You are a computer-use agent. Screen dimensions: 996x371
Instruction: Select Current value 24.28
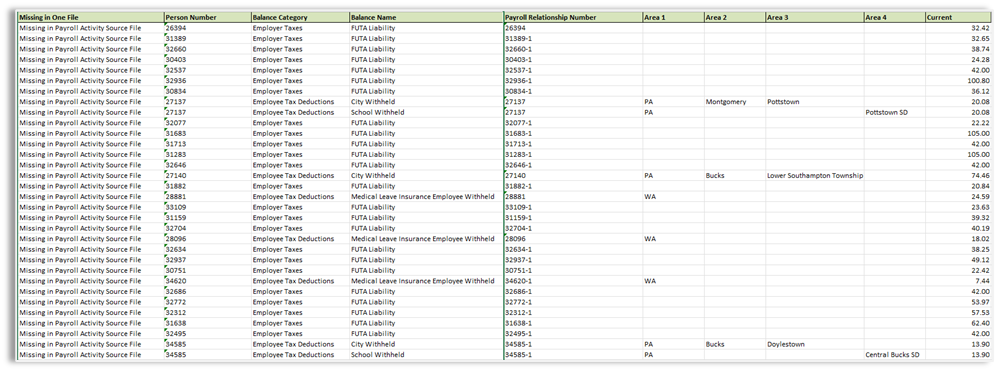[x=958, y=60]
